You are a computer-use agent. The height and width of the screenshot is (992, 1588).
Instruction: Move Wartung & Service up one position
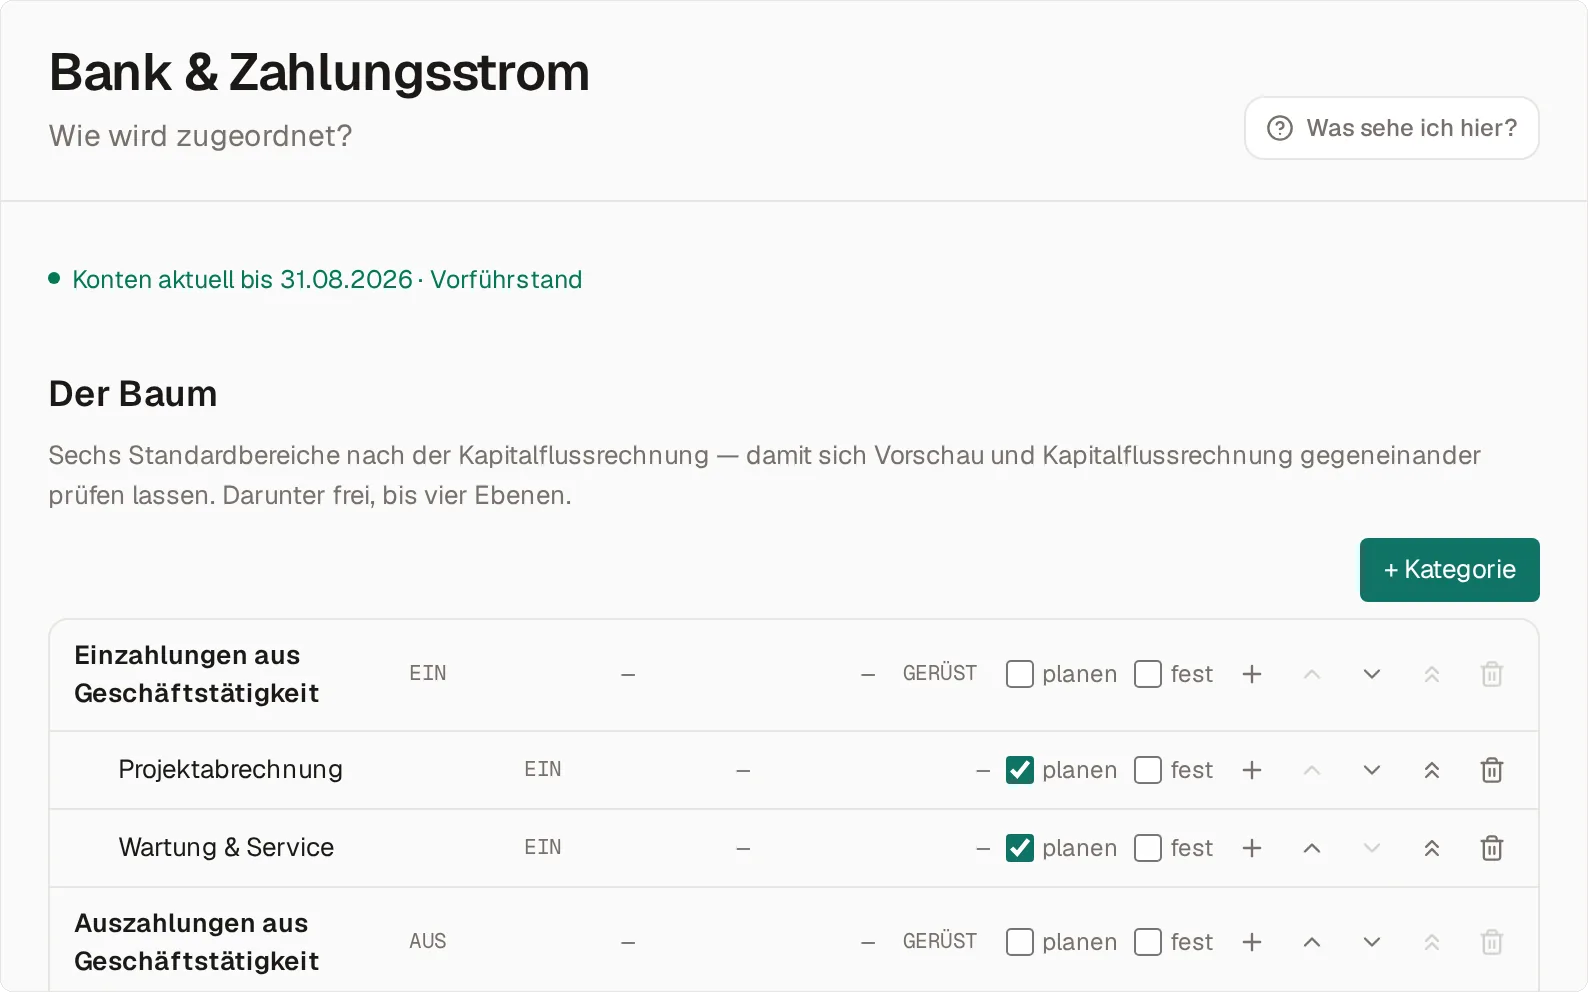tap(1312, 848)
